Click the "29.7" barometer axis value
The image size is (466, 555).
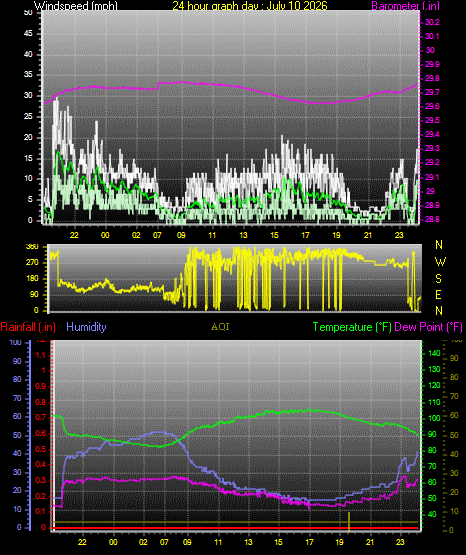coord(432,92)
